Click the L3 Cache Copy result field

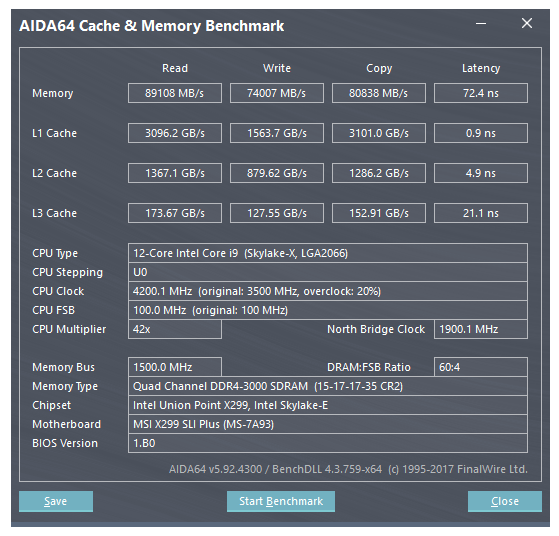coord(379,213)
